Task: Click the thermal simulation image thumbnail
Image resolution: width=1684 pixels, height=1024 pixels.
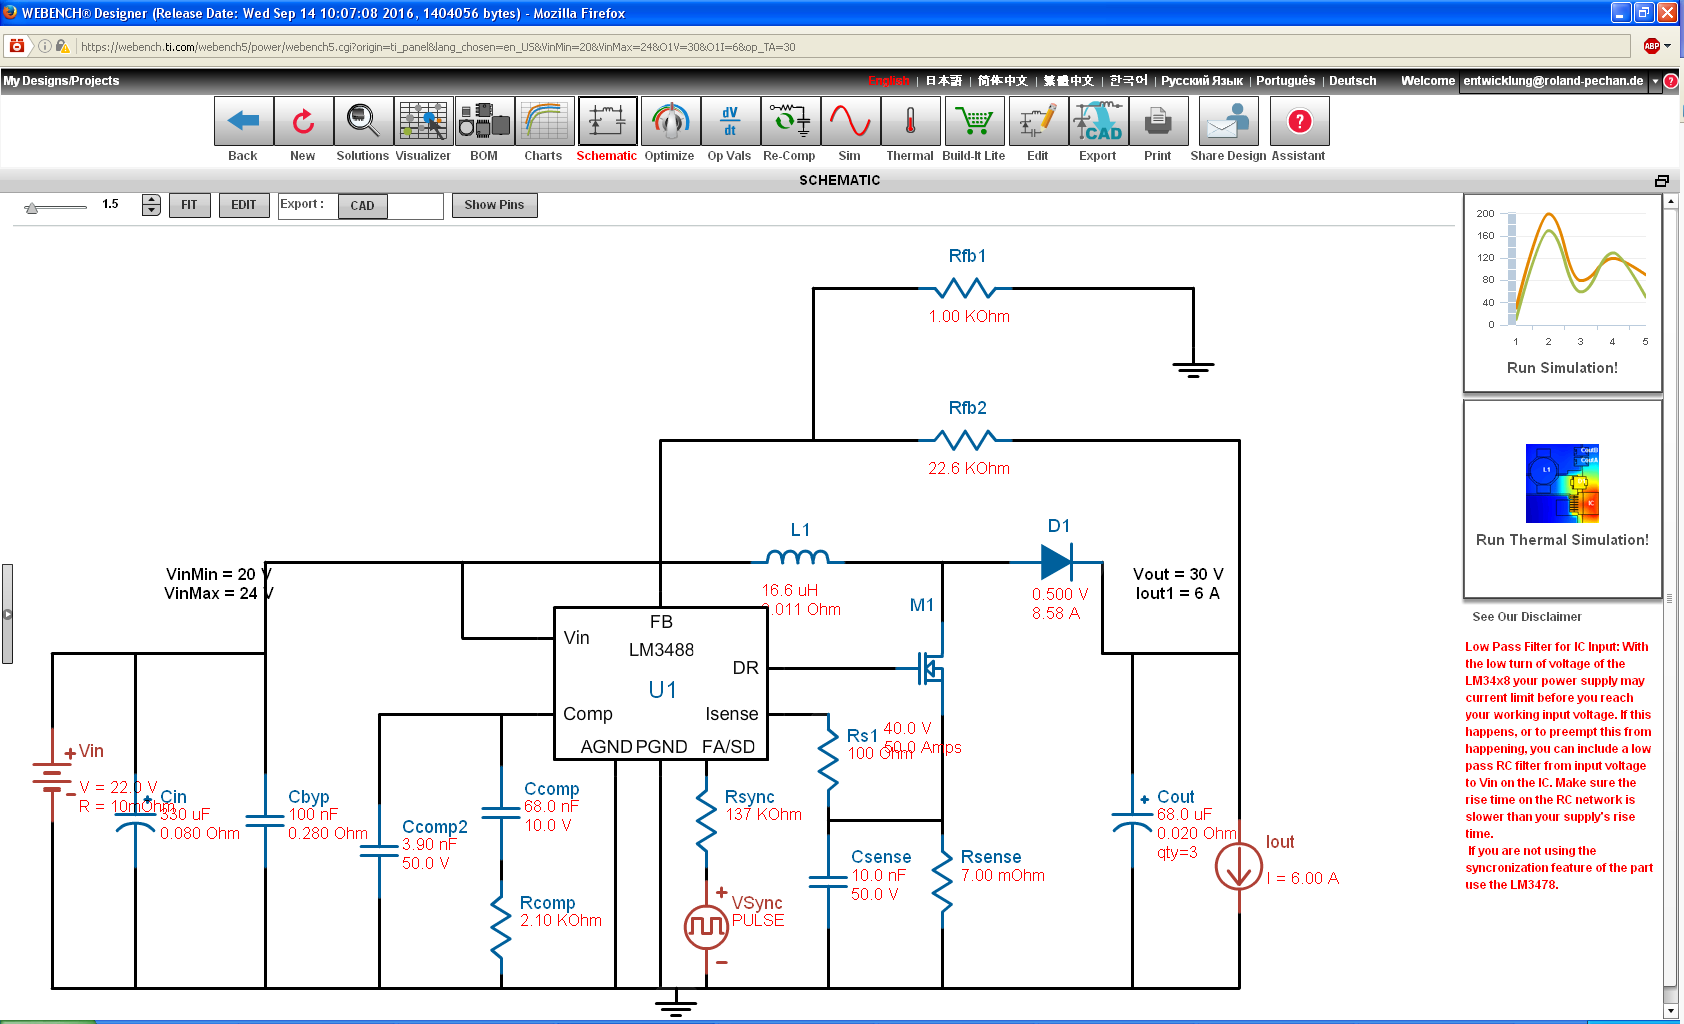Action: click(1562, 484)
